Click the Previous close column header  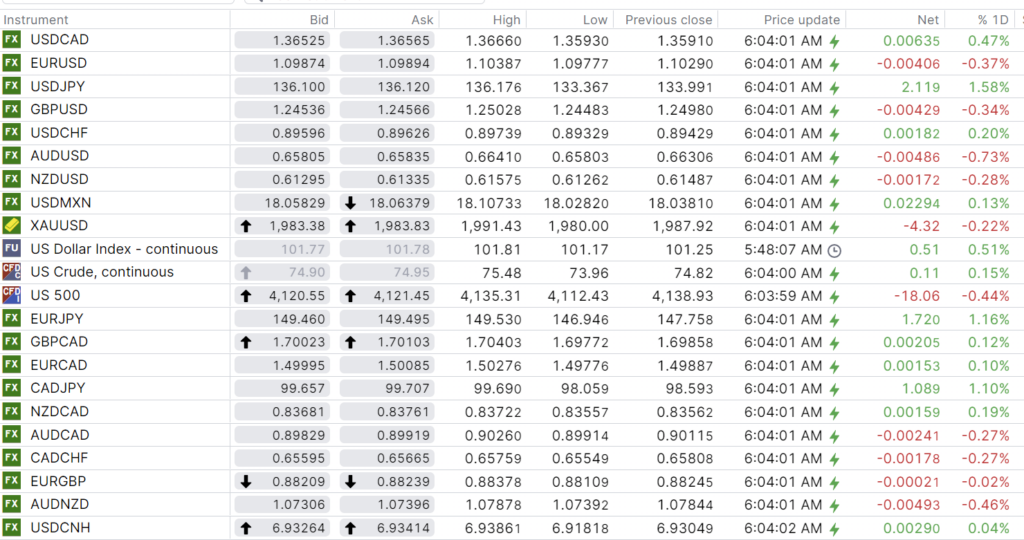click(668, 20)
